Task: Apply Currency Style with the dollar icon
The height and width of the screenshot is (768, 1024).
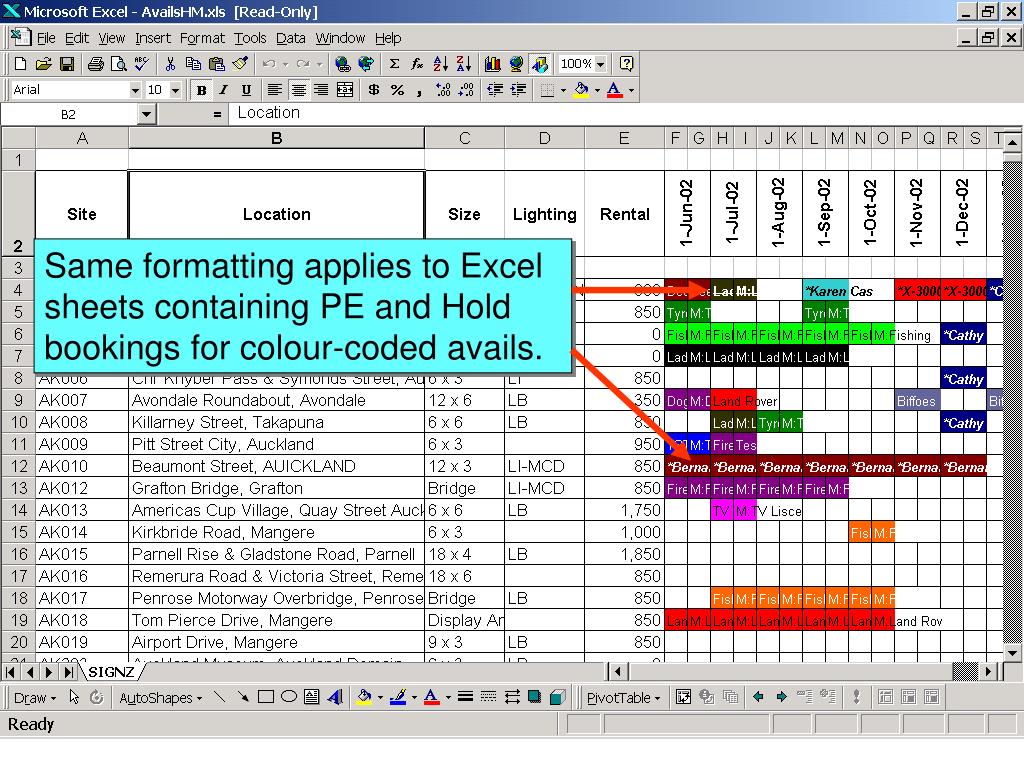Action: coord(374,90)
